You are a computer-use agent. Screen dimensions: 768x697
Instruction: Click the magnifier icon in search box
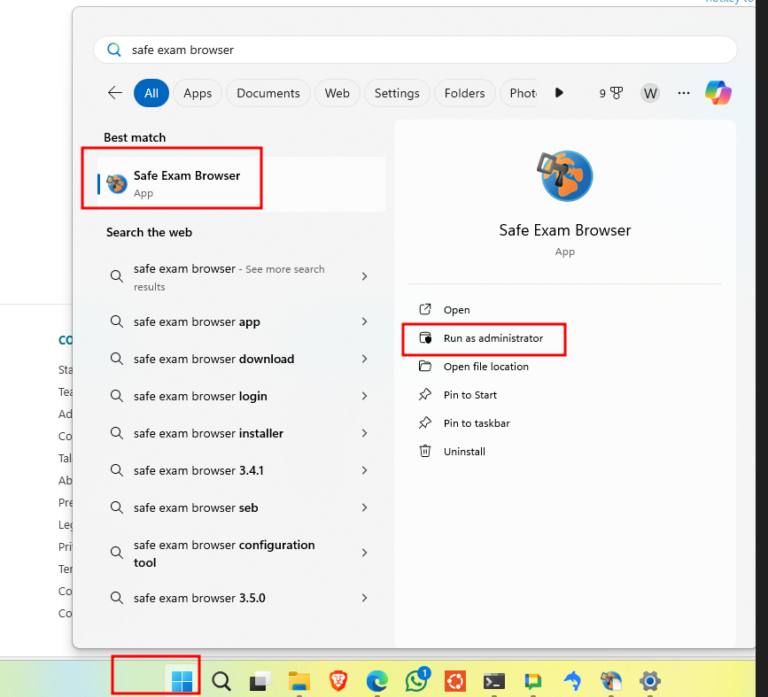pyautogui.click(x=114, y=49)
